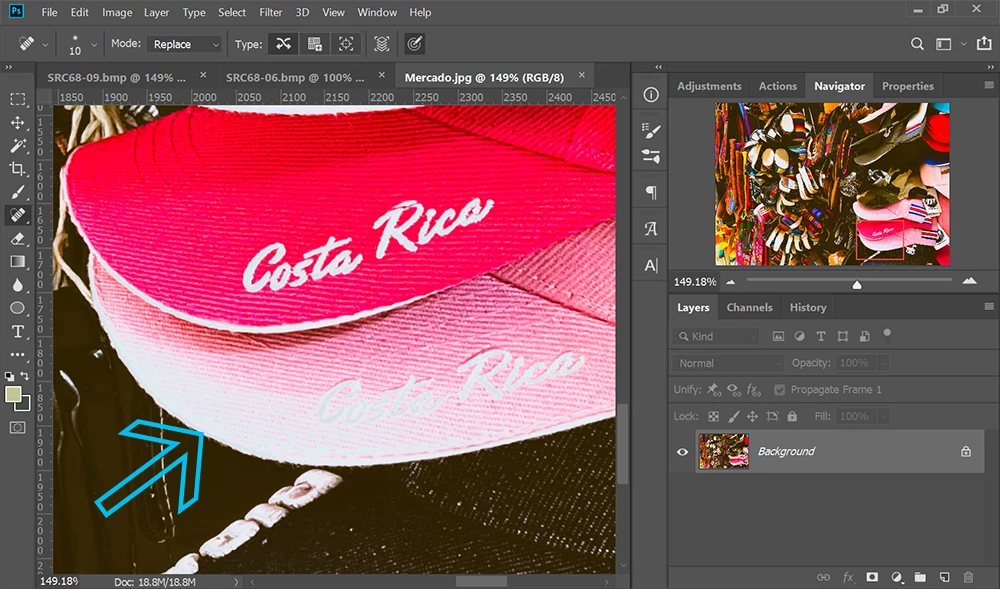Open the brush size preset picker arrow

(x=94, y=45)
